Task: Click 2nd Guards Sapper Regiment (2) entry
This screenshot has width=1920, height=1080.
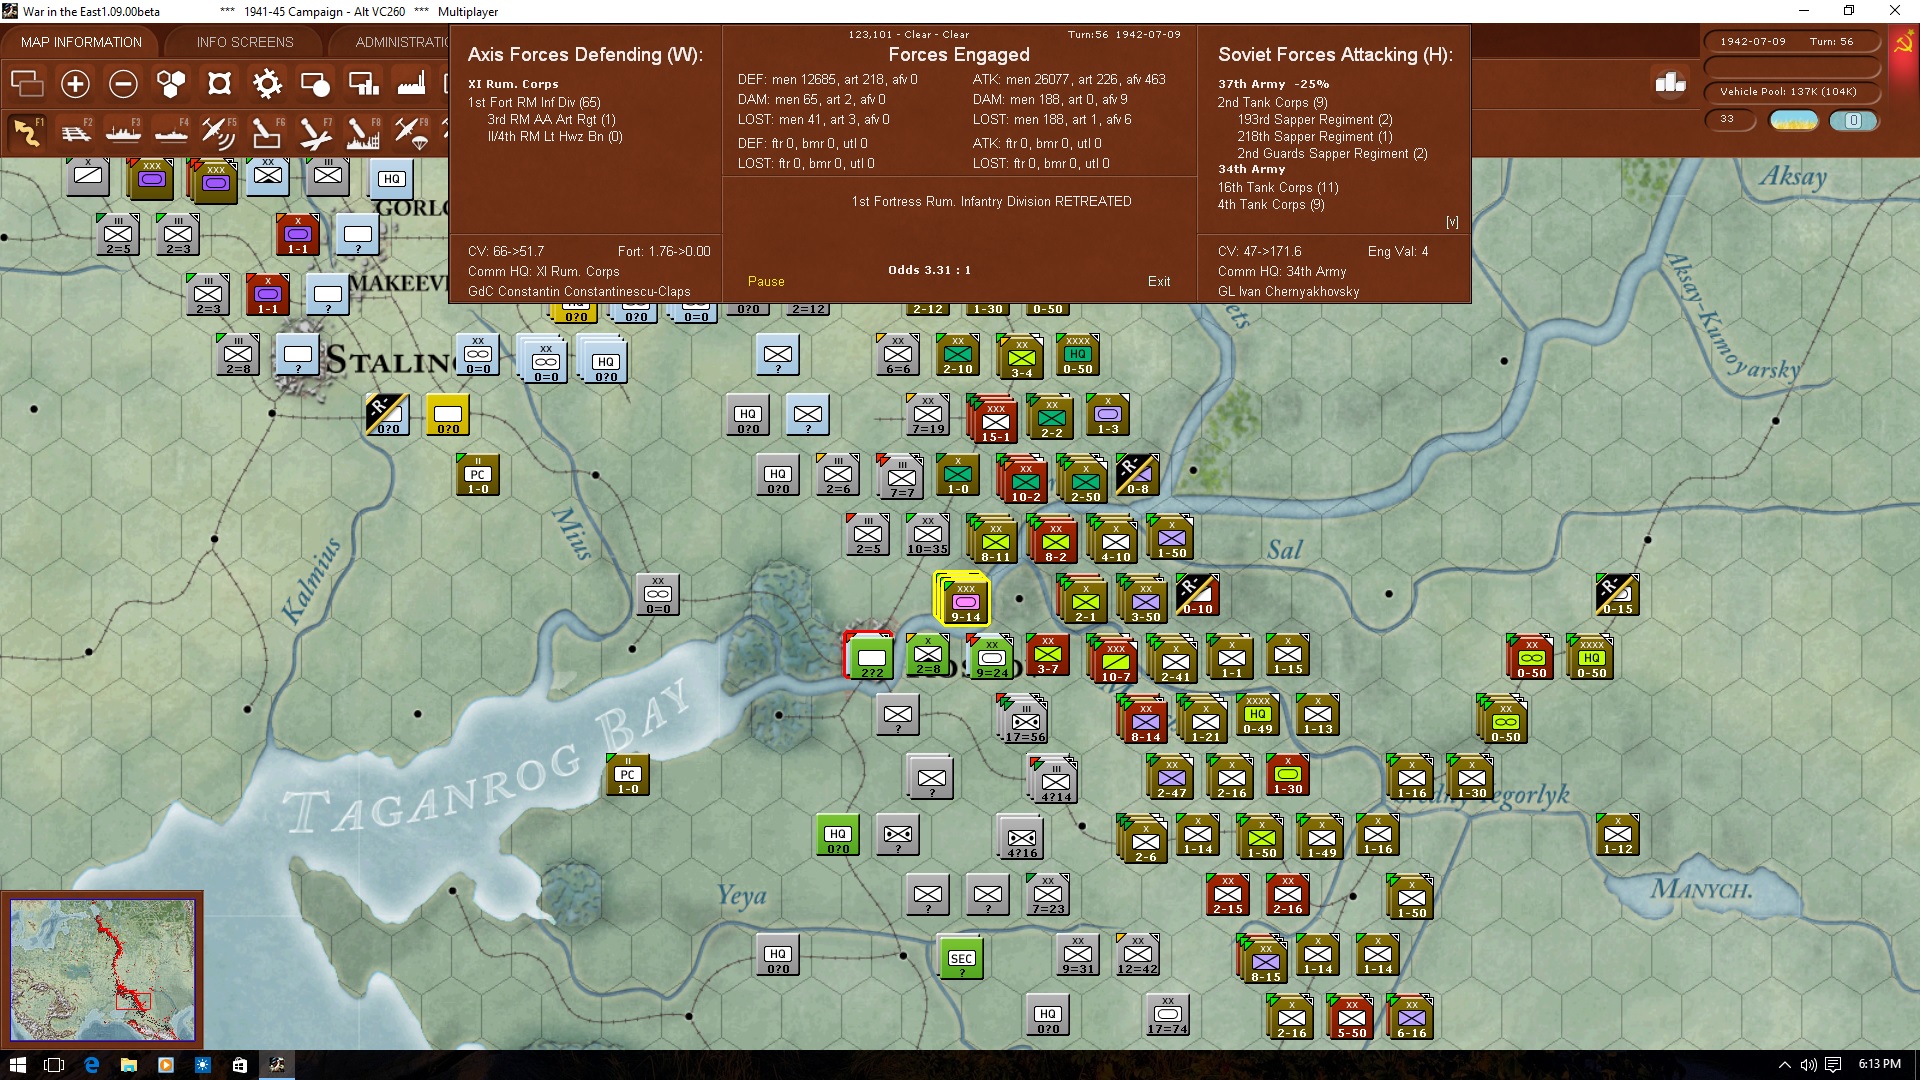Action: (x=1332, y=153)
